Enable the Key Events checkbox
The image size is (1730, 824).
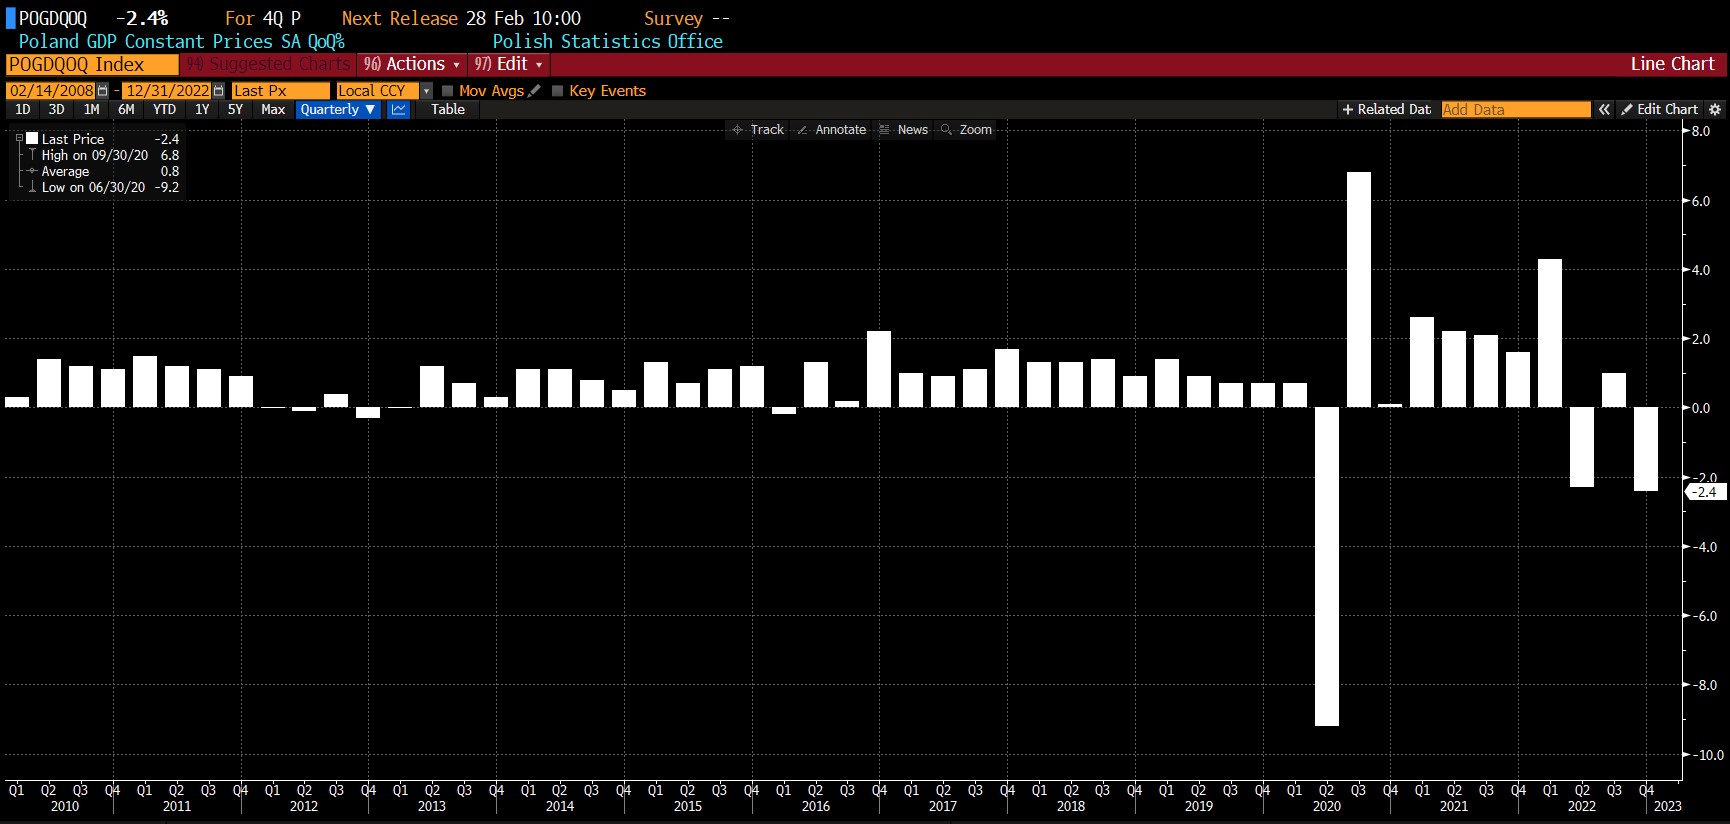[558, 91]
